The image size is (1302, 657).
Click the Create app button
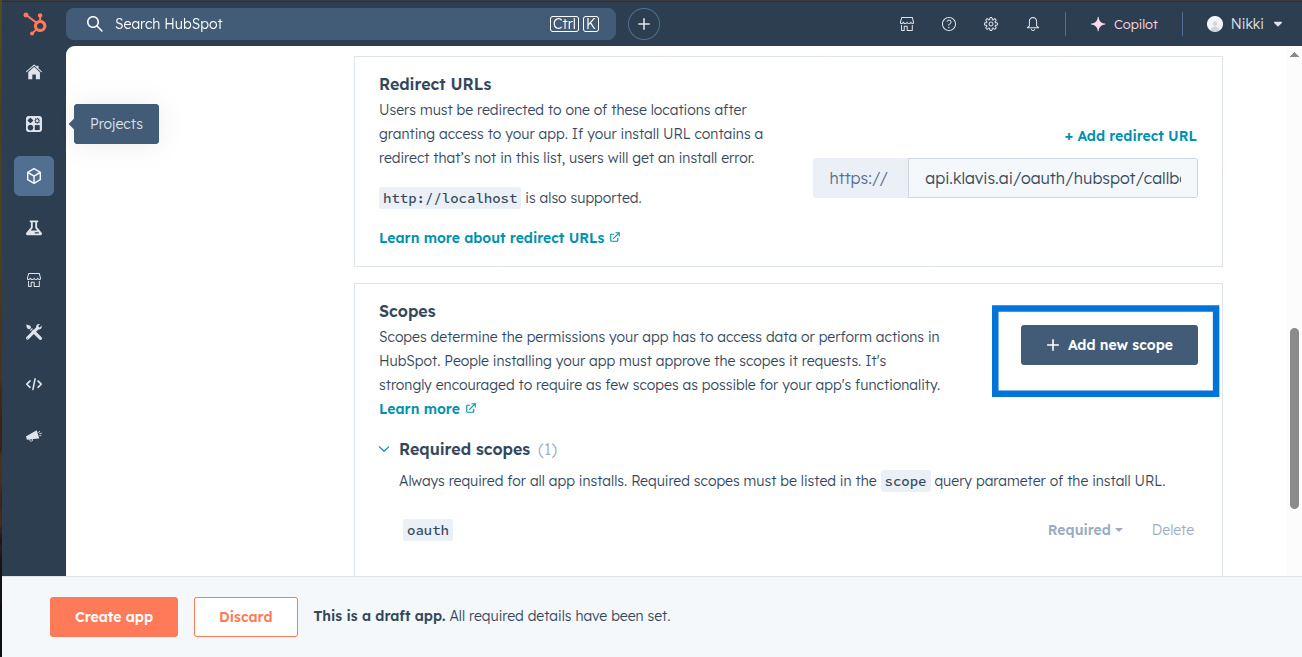[x=114, y=617]
